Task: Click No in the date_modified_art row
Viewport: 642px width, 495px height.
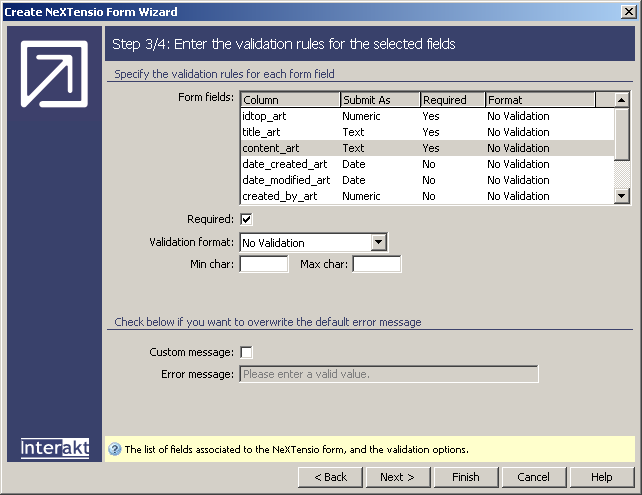Action: point(429,180)
